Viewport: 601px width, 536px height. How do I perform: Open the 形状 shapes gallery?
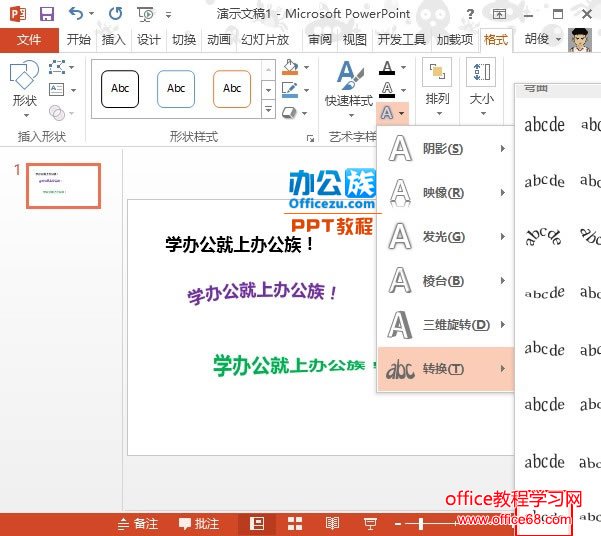pyautogui.click(x=24, y=89)
